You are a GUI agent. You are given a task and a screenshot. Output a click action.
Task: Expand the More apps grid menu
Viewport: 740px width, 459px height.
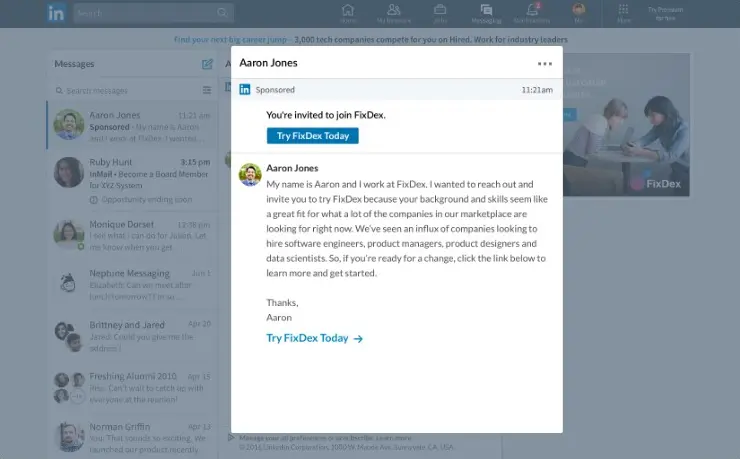(x=625, y=13)
